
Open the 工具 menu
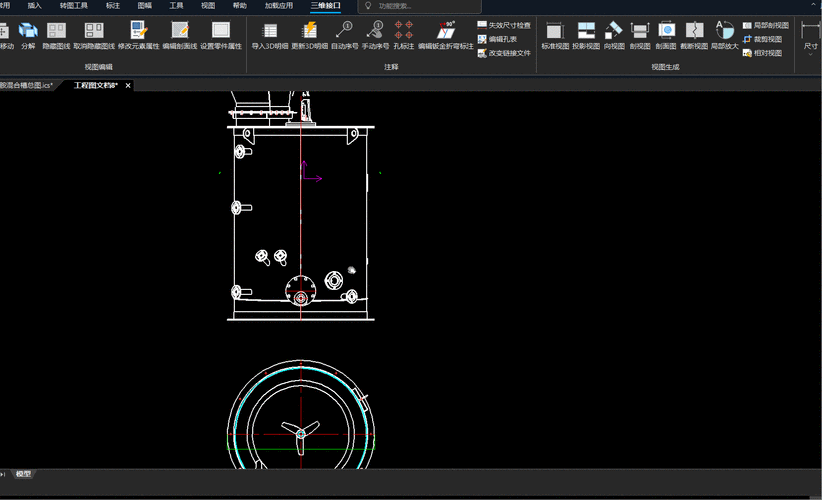coord(176,6)
